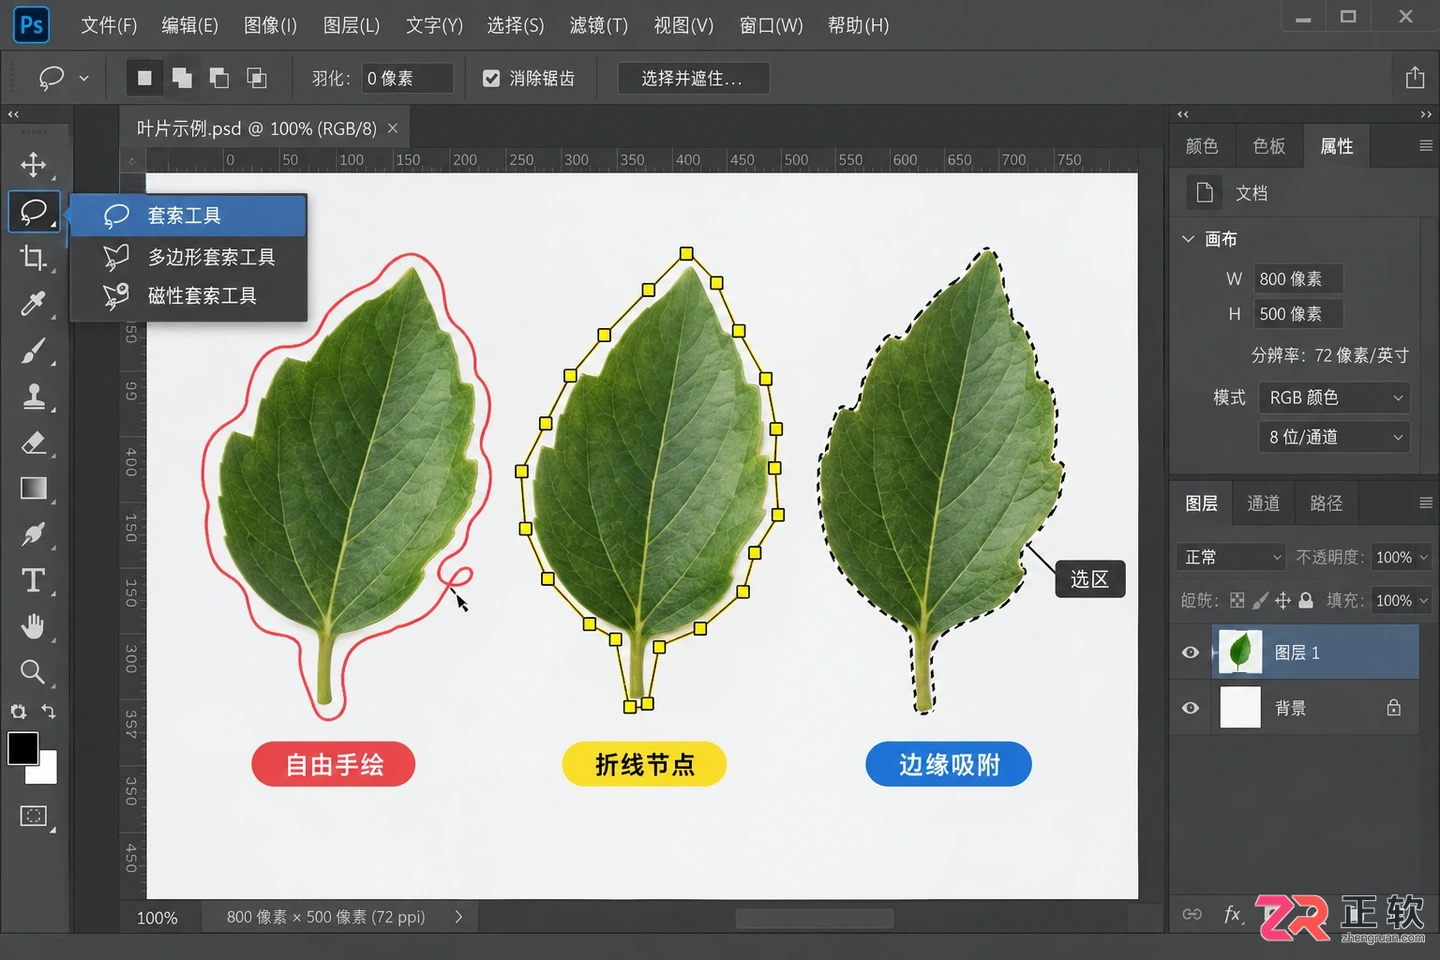This screenshot has height=960, width=1440.
Task: Click the swap foreground/background colors icon
Action: (48, 711)
